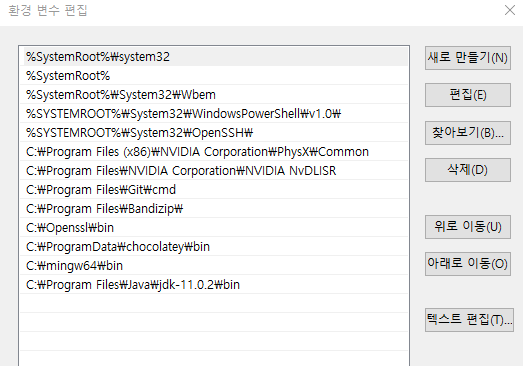Select the Git\cmd path entry
Screen dimensions: 523x366
[x=214, y=190]
